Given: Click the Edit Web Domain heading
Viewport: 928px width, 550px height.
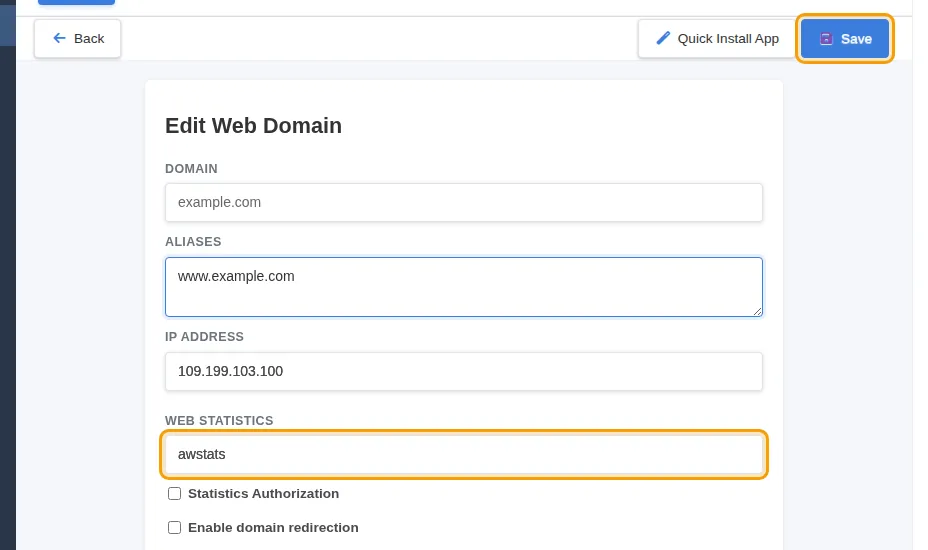Looking at the screenshot, I should (253, 126).
